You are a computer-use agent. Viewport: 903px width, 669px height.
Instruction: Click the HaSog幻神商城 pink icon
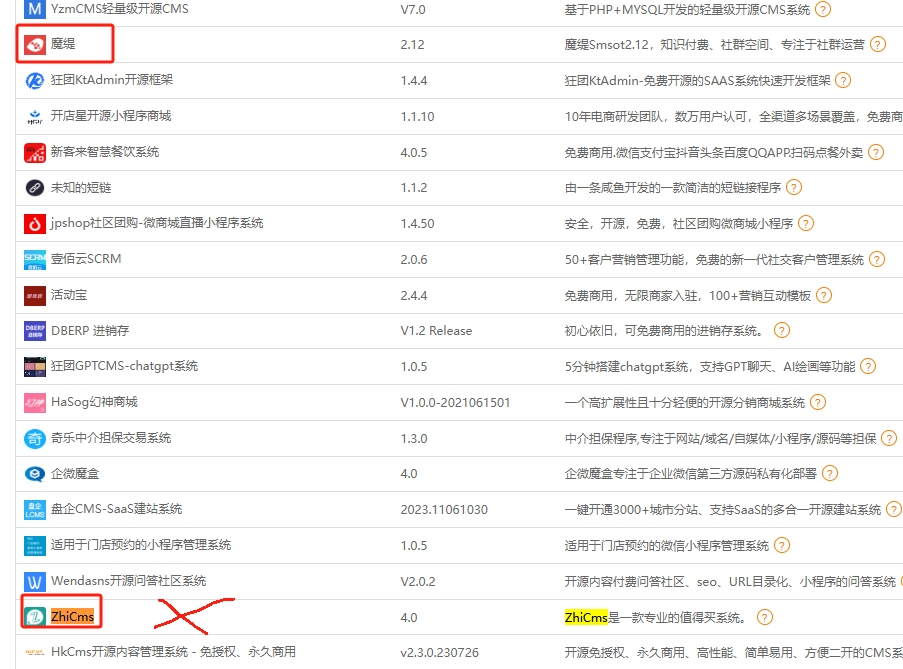pos(35,402)
